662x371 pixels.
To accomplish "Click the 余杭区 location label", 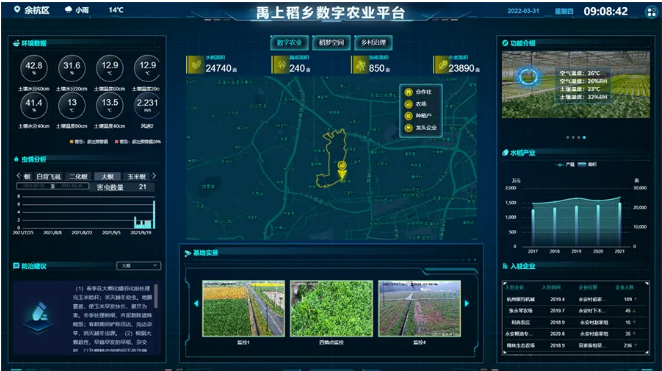I will click(x=37, y=10).
